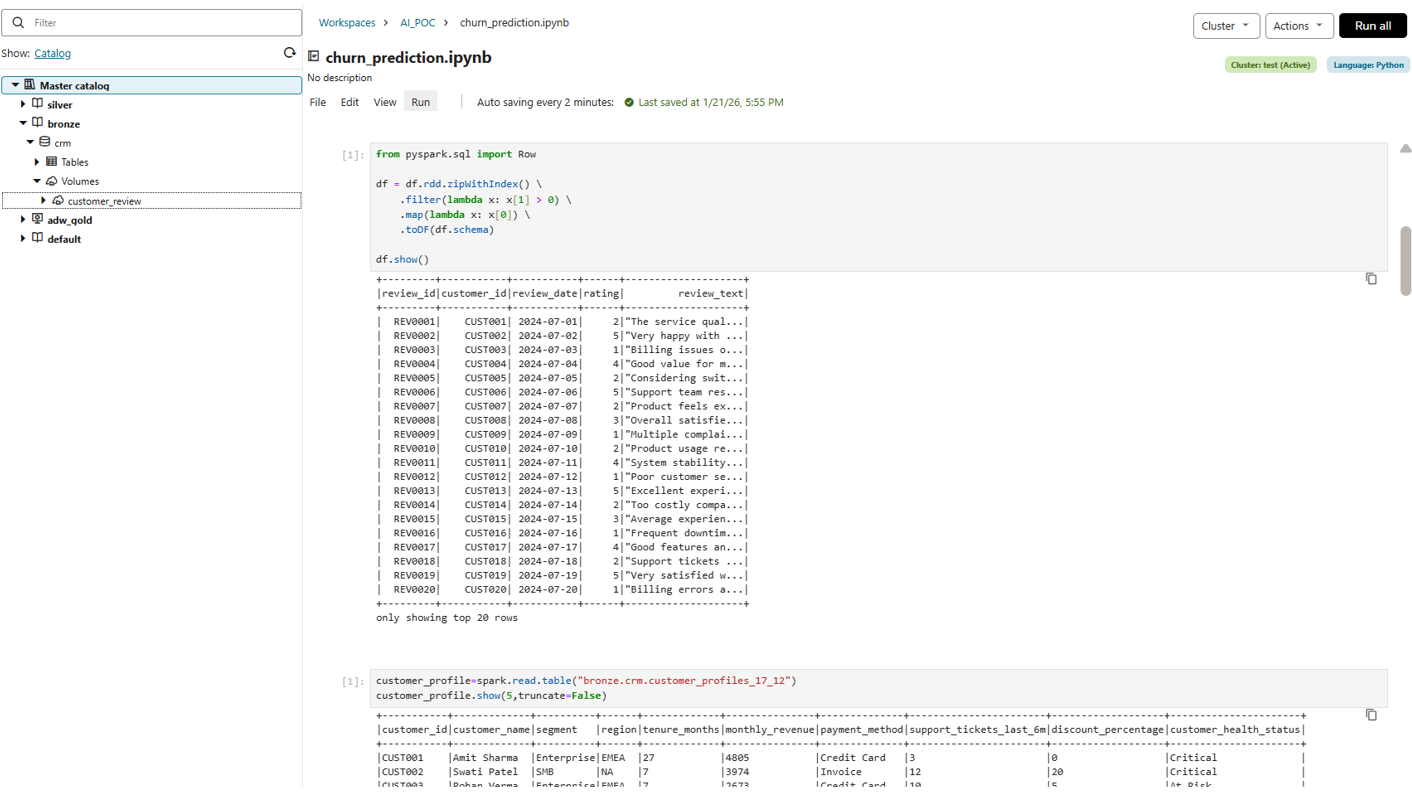Viewport: 1412px width, 793px height.
Task: Copy output of customer_profile cell
Action: tap(1371, 715)
